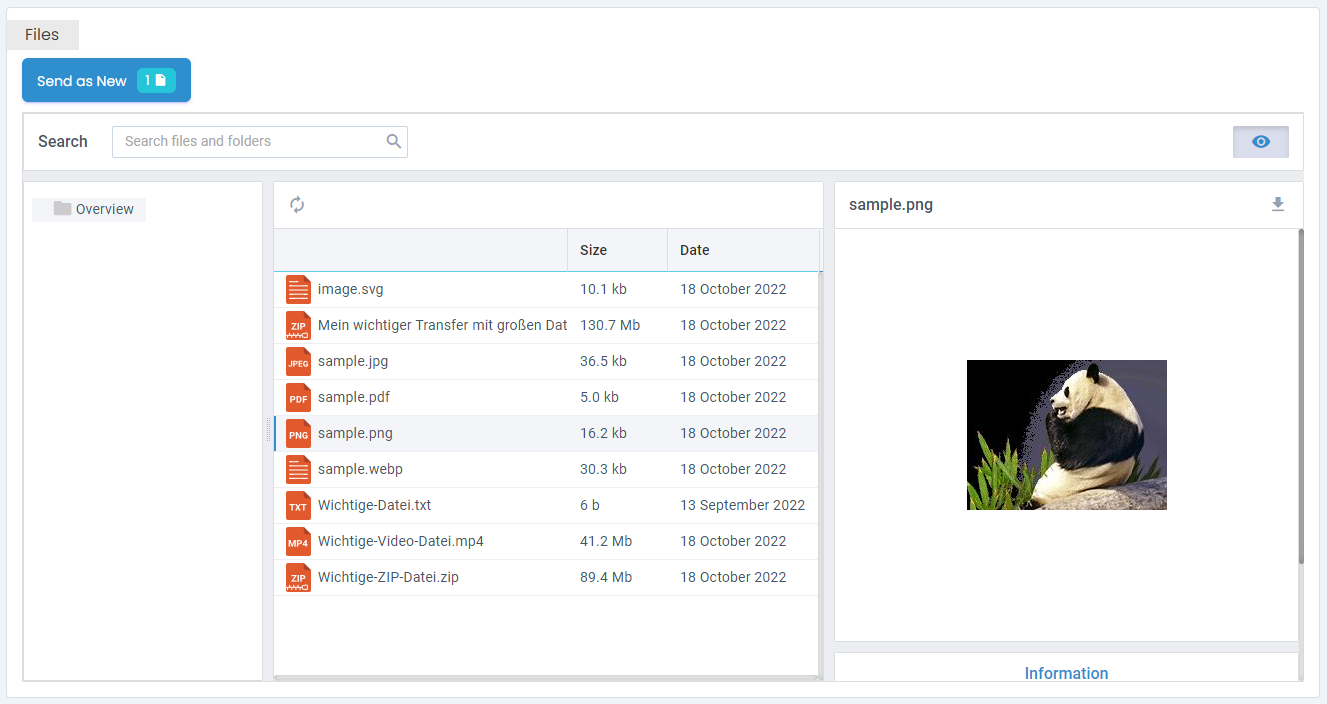Click the search magnifier icon
This screenshot has width=1327, height=704.
coord(393,141)
